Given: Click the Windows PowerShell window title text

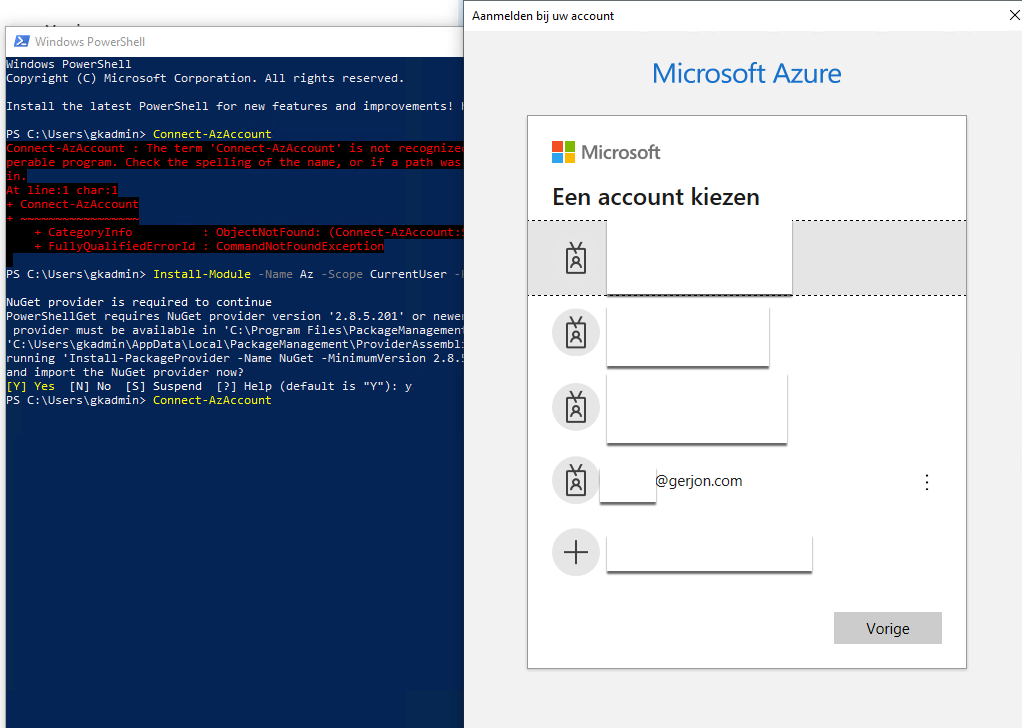Looking at the screenshot, I should (x=90, y=42).
